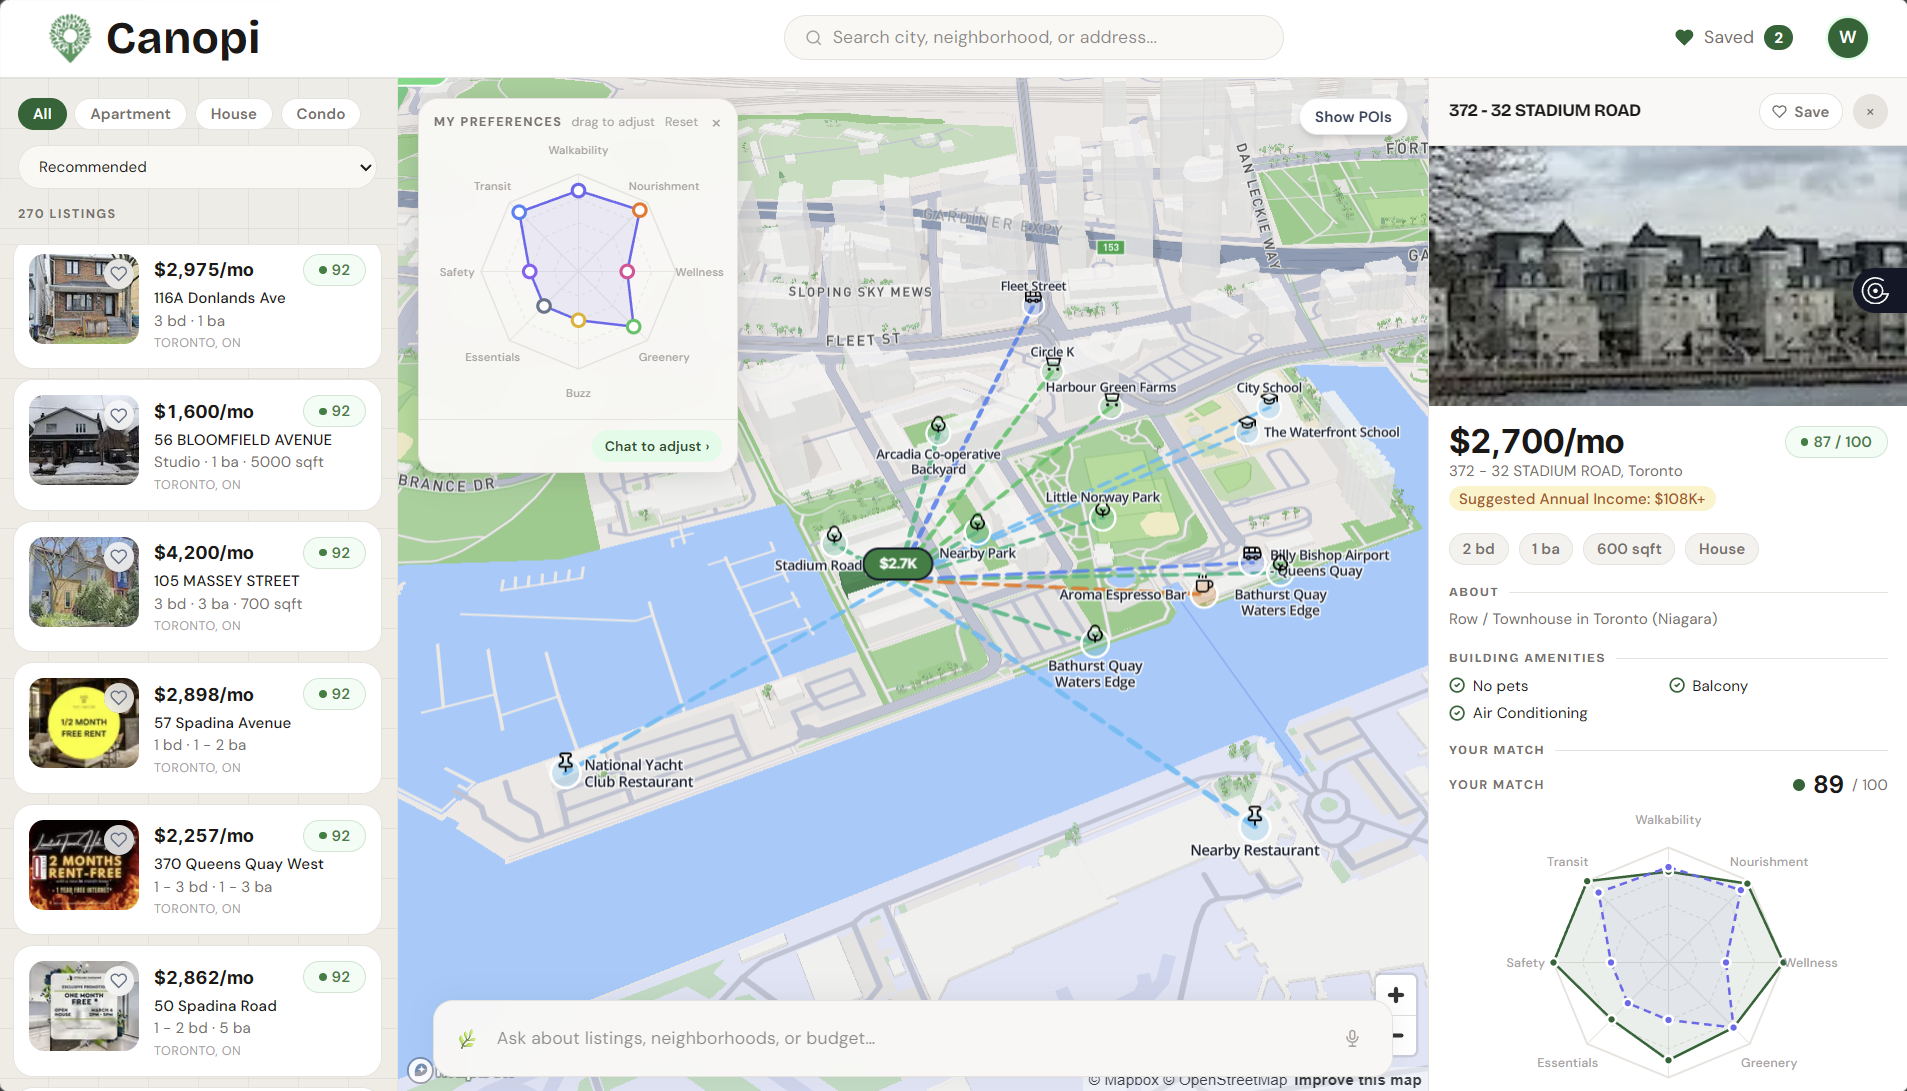Viewport: 1907px width, 1091px height.
Task: Click the 3D view icon on listing photo
Action: (1876, 291)
